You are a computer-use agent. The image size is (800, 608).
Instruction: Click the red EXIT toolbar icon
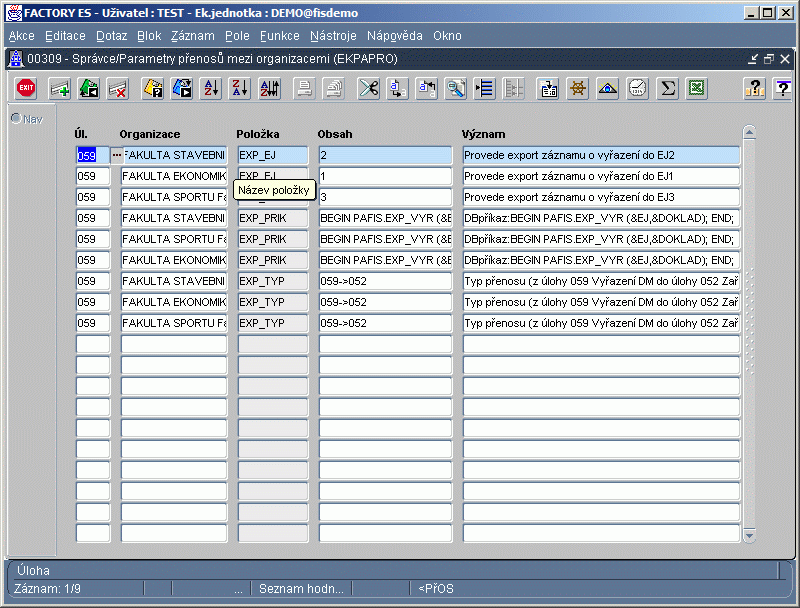26,88
